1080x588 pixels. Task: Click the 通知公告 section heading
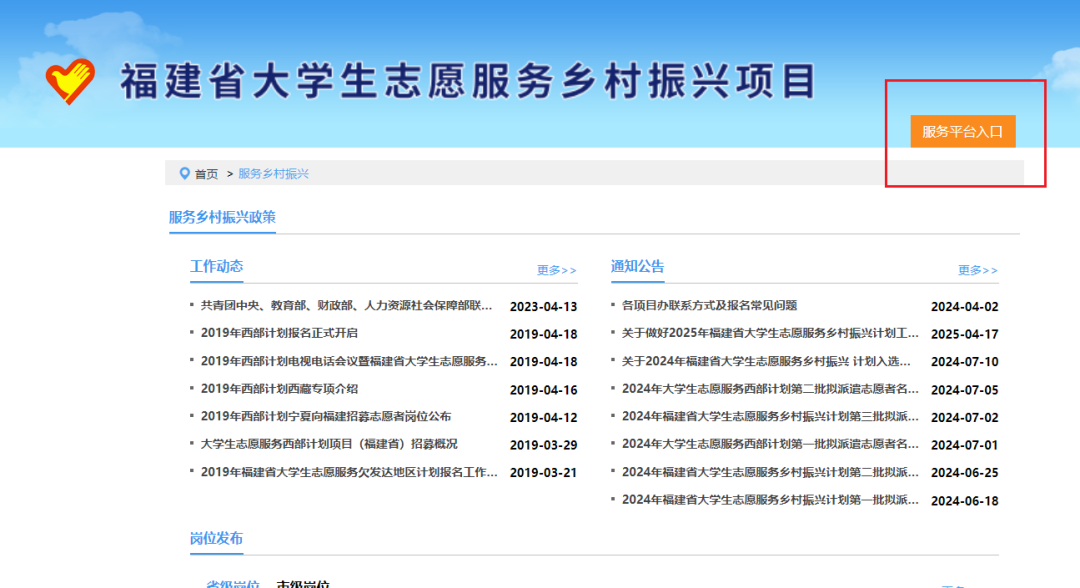tap(637, 267)
